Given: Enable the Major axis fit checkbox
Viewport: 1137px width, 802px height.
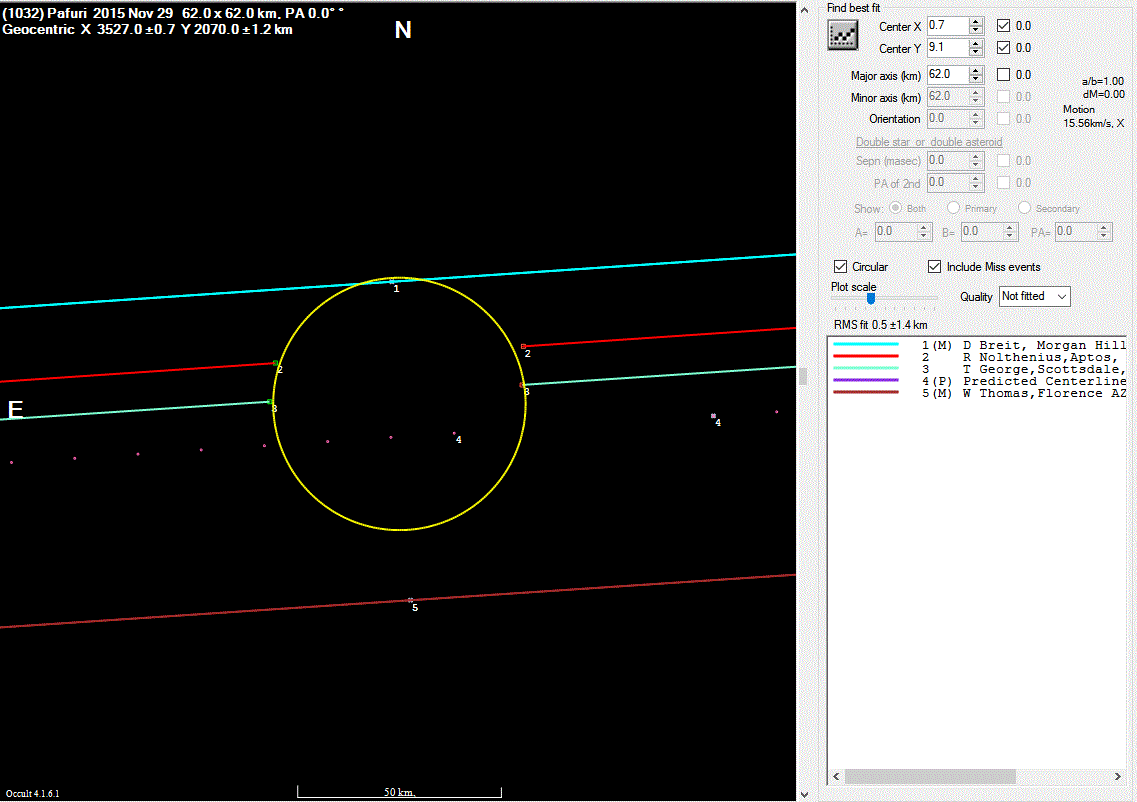Looking at the screenshot, I should point(1004,75).
